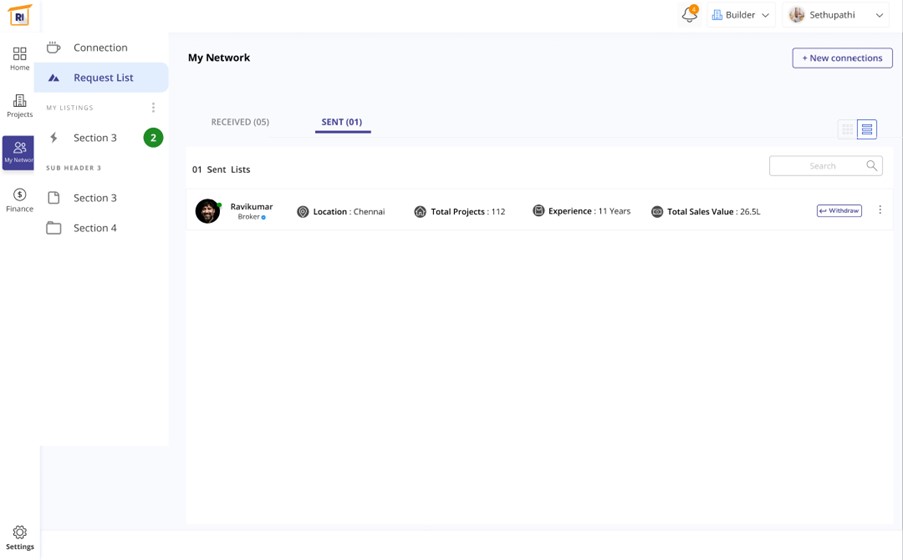Click the Search input field
Screen dimensions: 903x560
click(x=816, y=166)
